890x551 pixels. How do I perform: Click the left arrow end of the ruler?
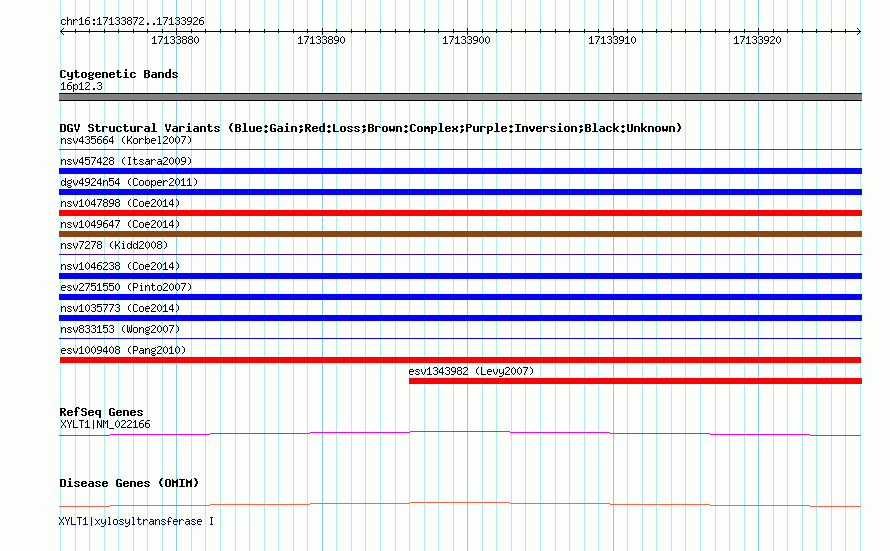point(62,32)
